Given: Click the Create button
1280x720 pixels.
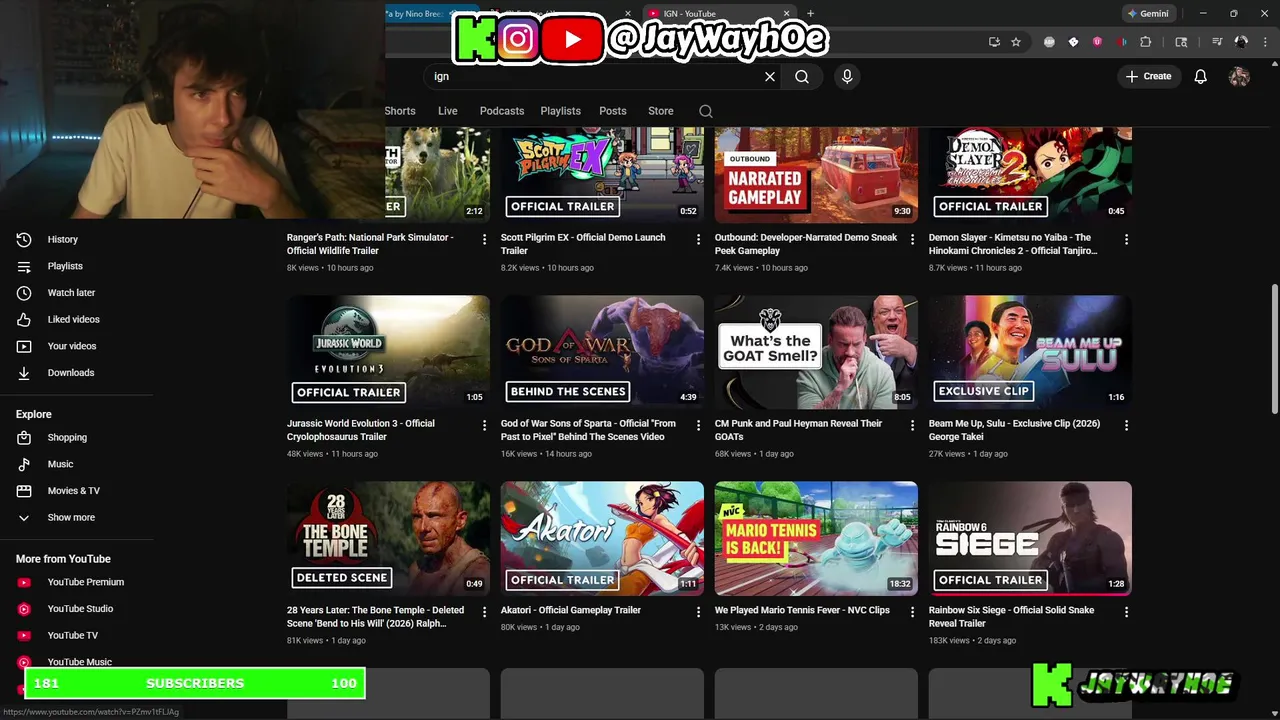Looking at the screenshot, I should (1148, 76).
